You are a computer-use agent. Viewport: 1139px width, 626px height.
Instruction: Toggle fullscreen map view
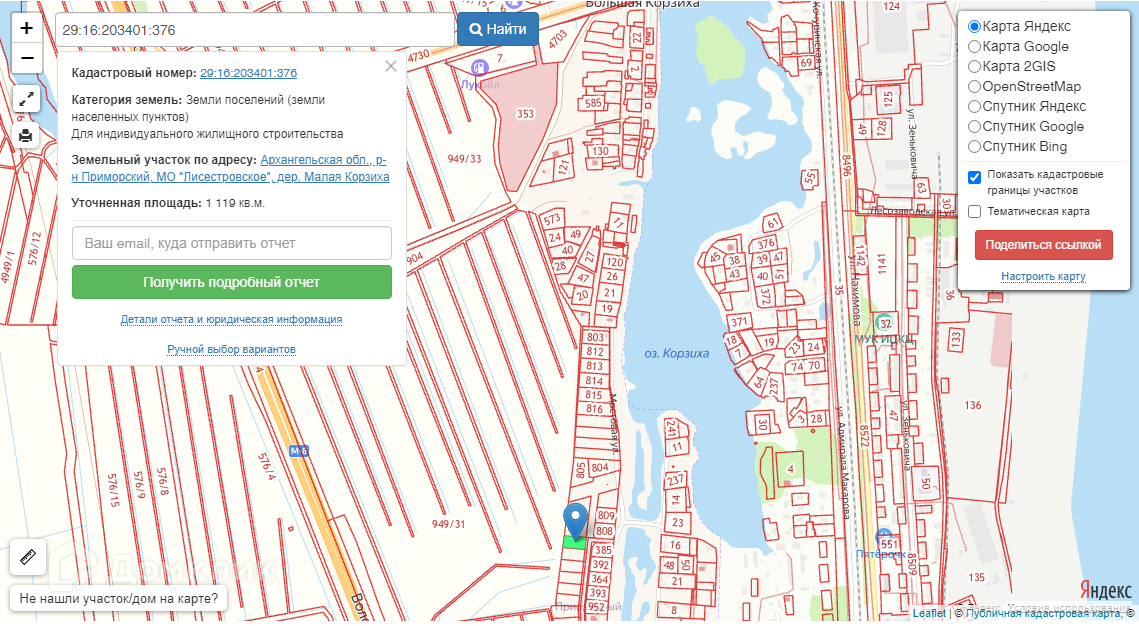(x=26, y=98)
